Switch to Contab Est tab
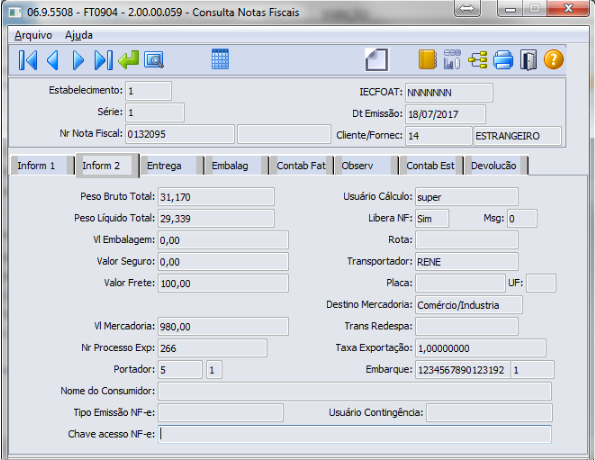The height and width of the screenshot is (460, 595). click(431, 165)
